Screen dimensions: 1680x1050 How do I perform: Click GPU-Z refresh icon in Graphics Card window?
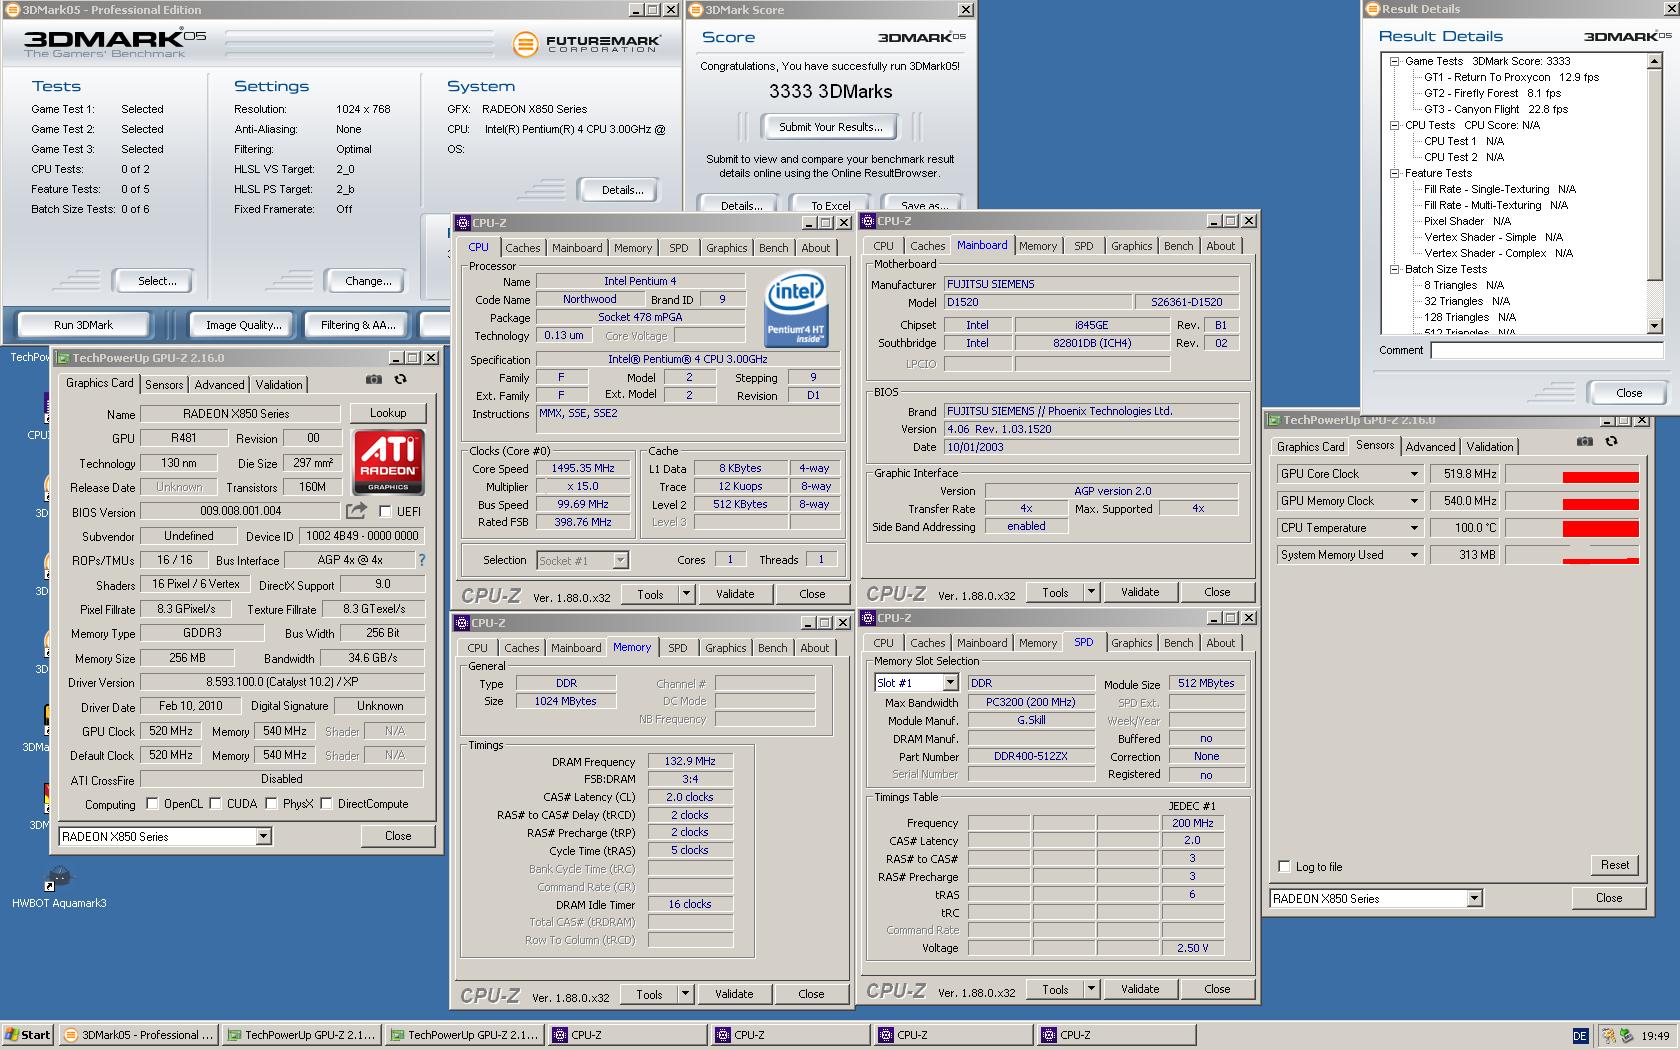pos(400,380)
